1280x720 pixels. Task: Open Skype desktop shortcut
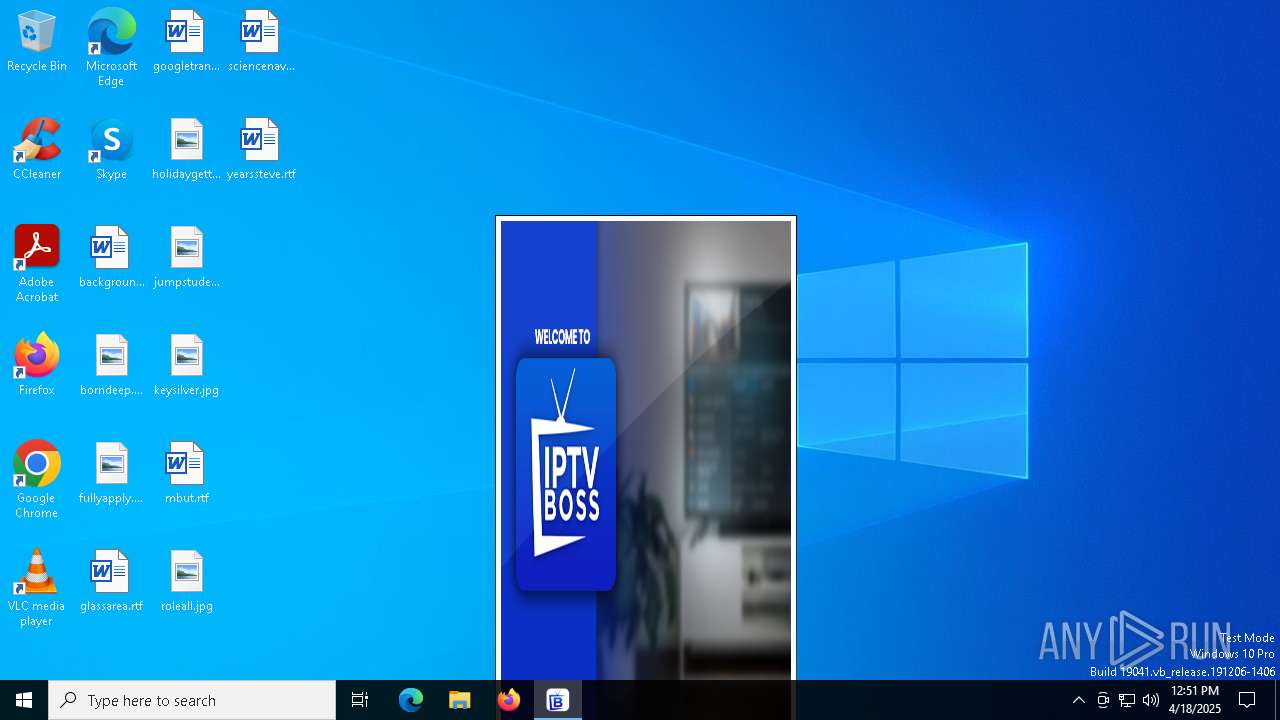(111, 149)
